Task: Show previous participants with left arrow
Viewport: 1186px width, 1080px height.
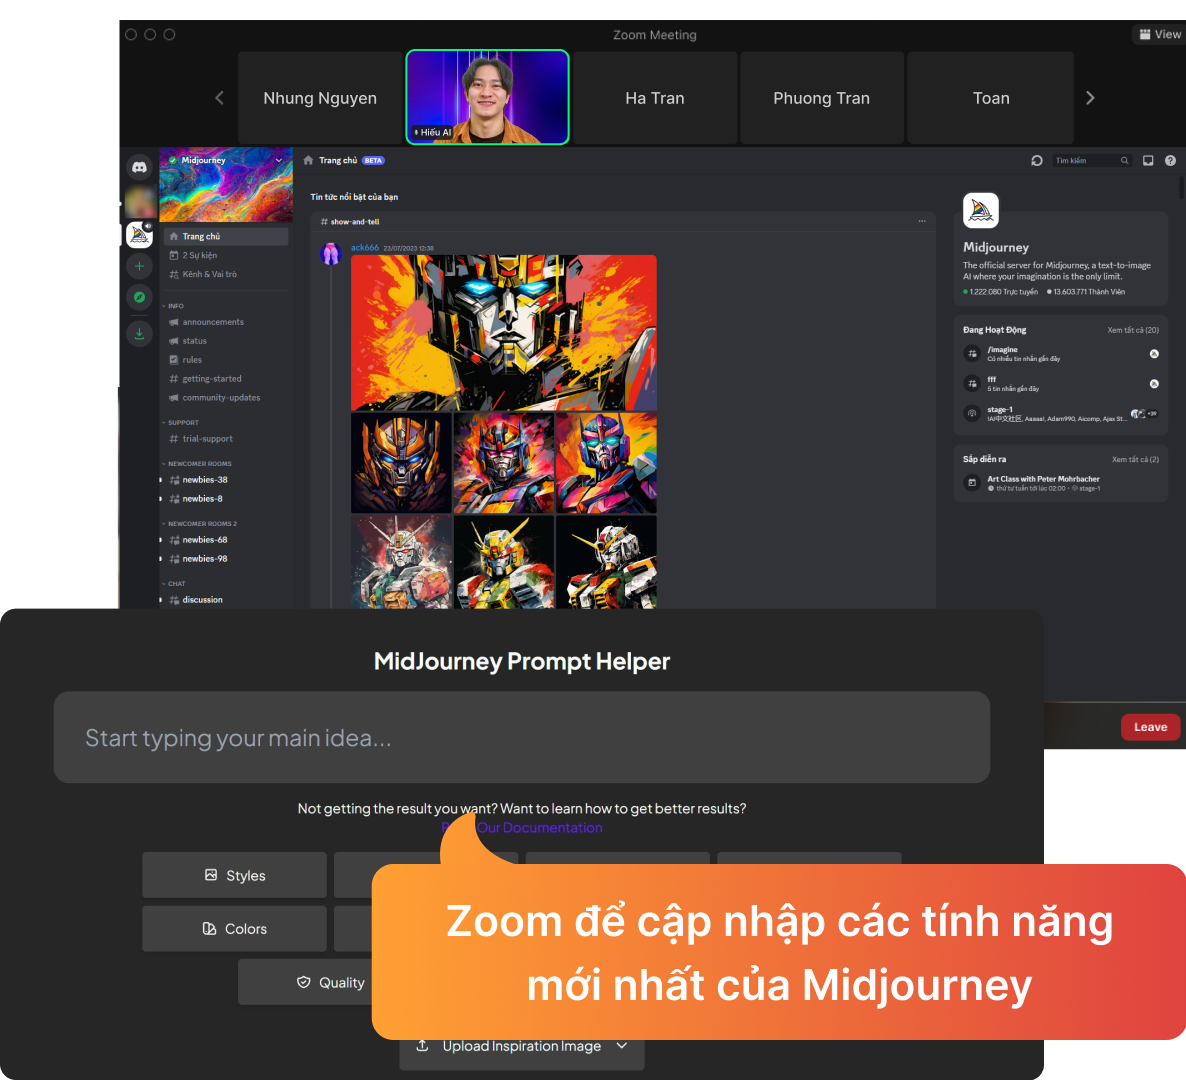Action: (x=219, y=98)
